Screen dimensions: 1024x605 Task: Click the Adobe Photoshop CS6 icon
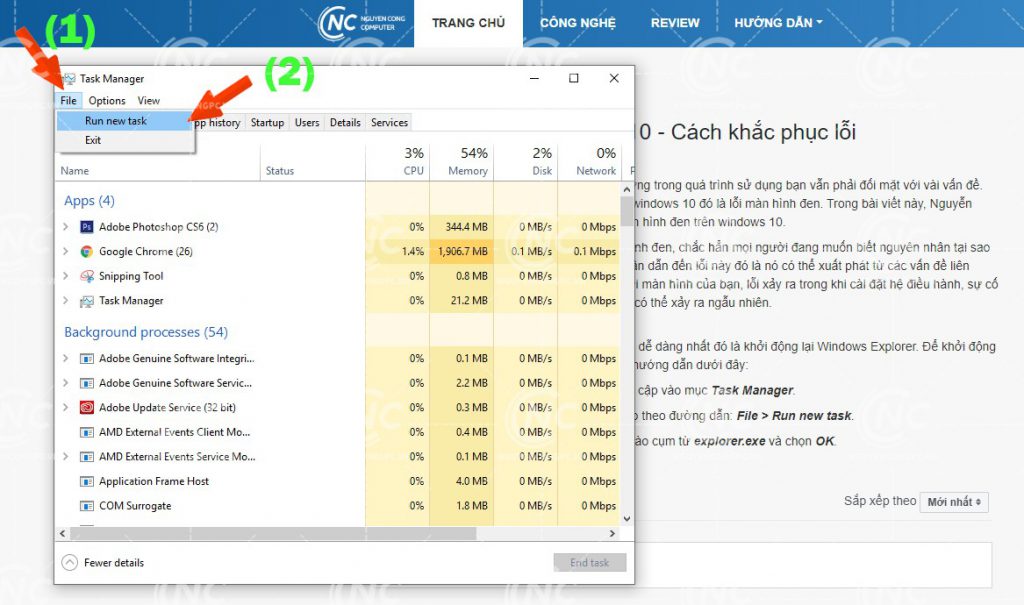tap(86, 227)
